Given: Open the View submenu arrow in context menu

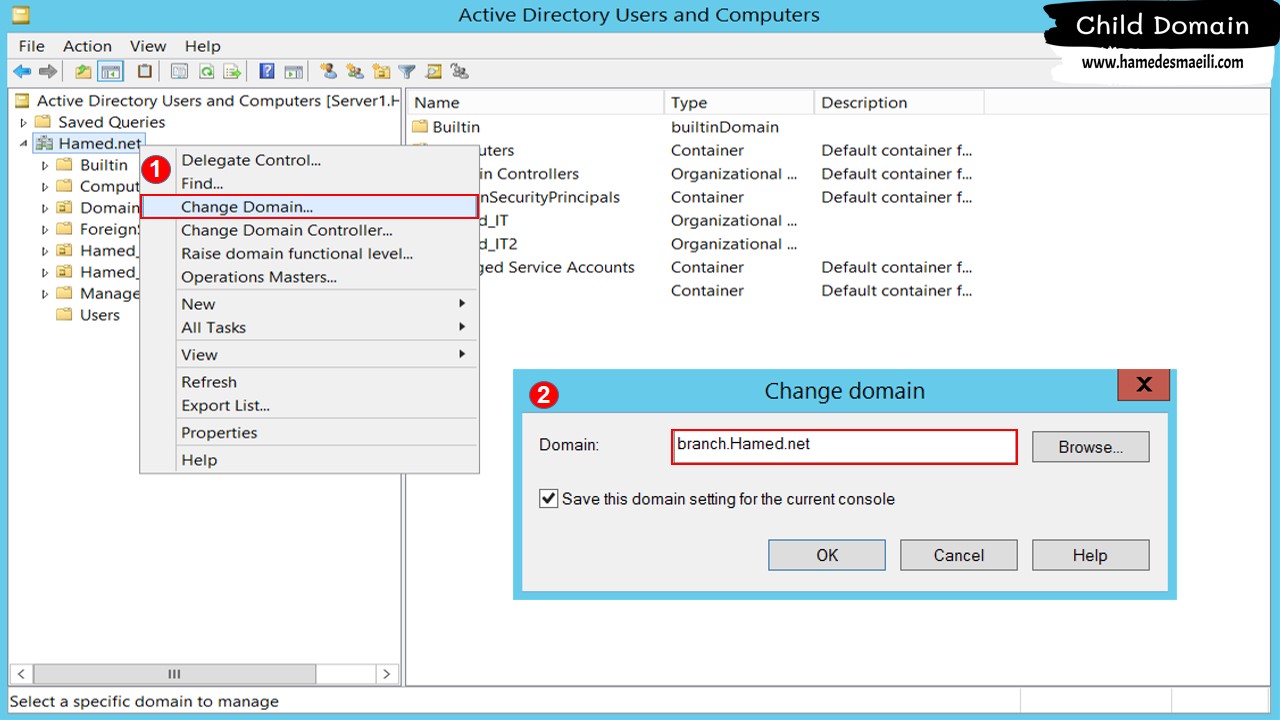Looking at the screenshot, I should (x=462, y=354).
